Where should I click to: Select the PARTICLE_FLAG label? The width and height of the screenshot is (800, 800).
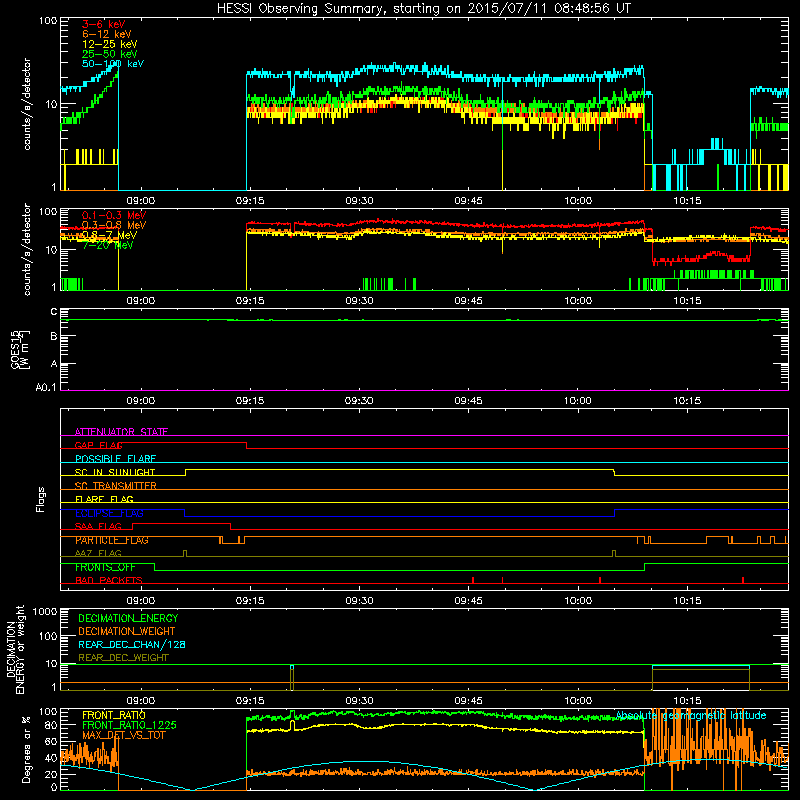click(x=111, y=540)
